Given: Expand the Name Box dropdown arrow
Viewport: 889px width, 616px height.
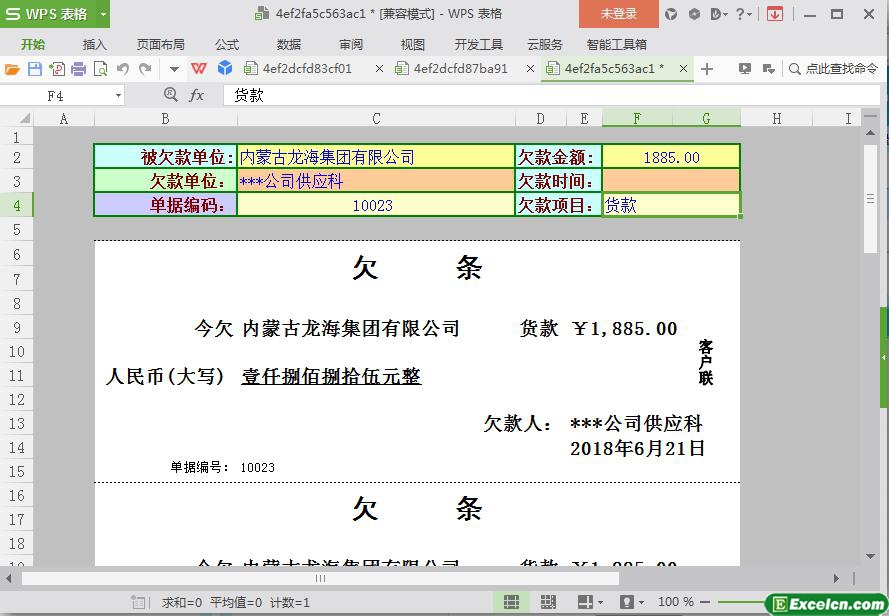Looking at the screenshot, I should point(118,96).
